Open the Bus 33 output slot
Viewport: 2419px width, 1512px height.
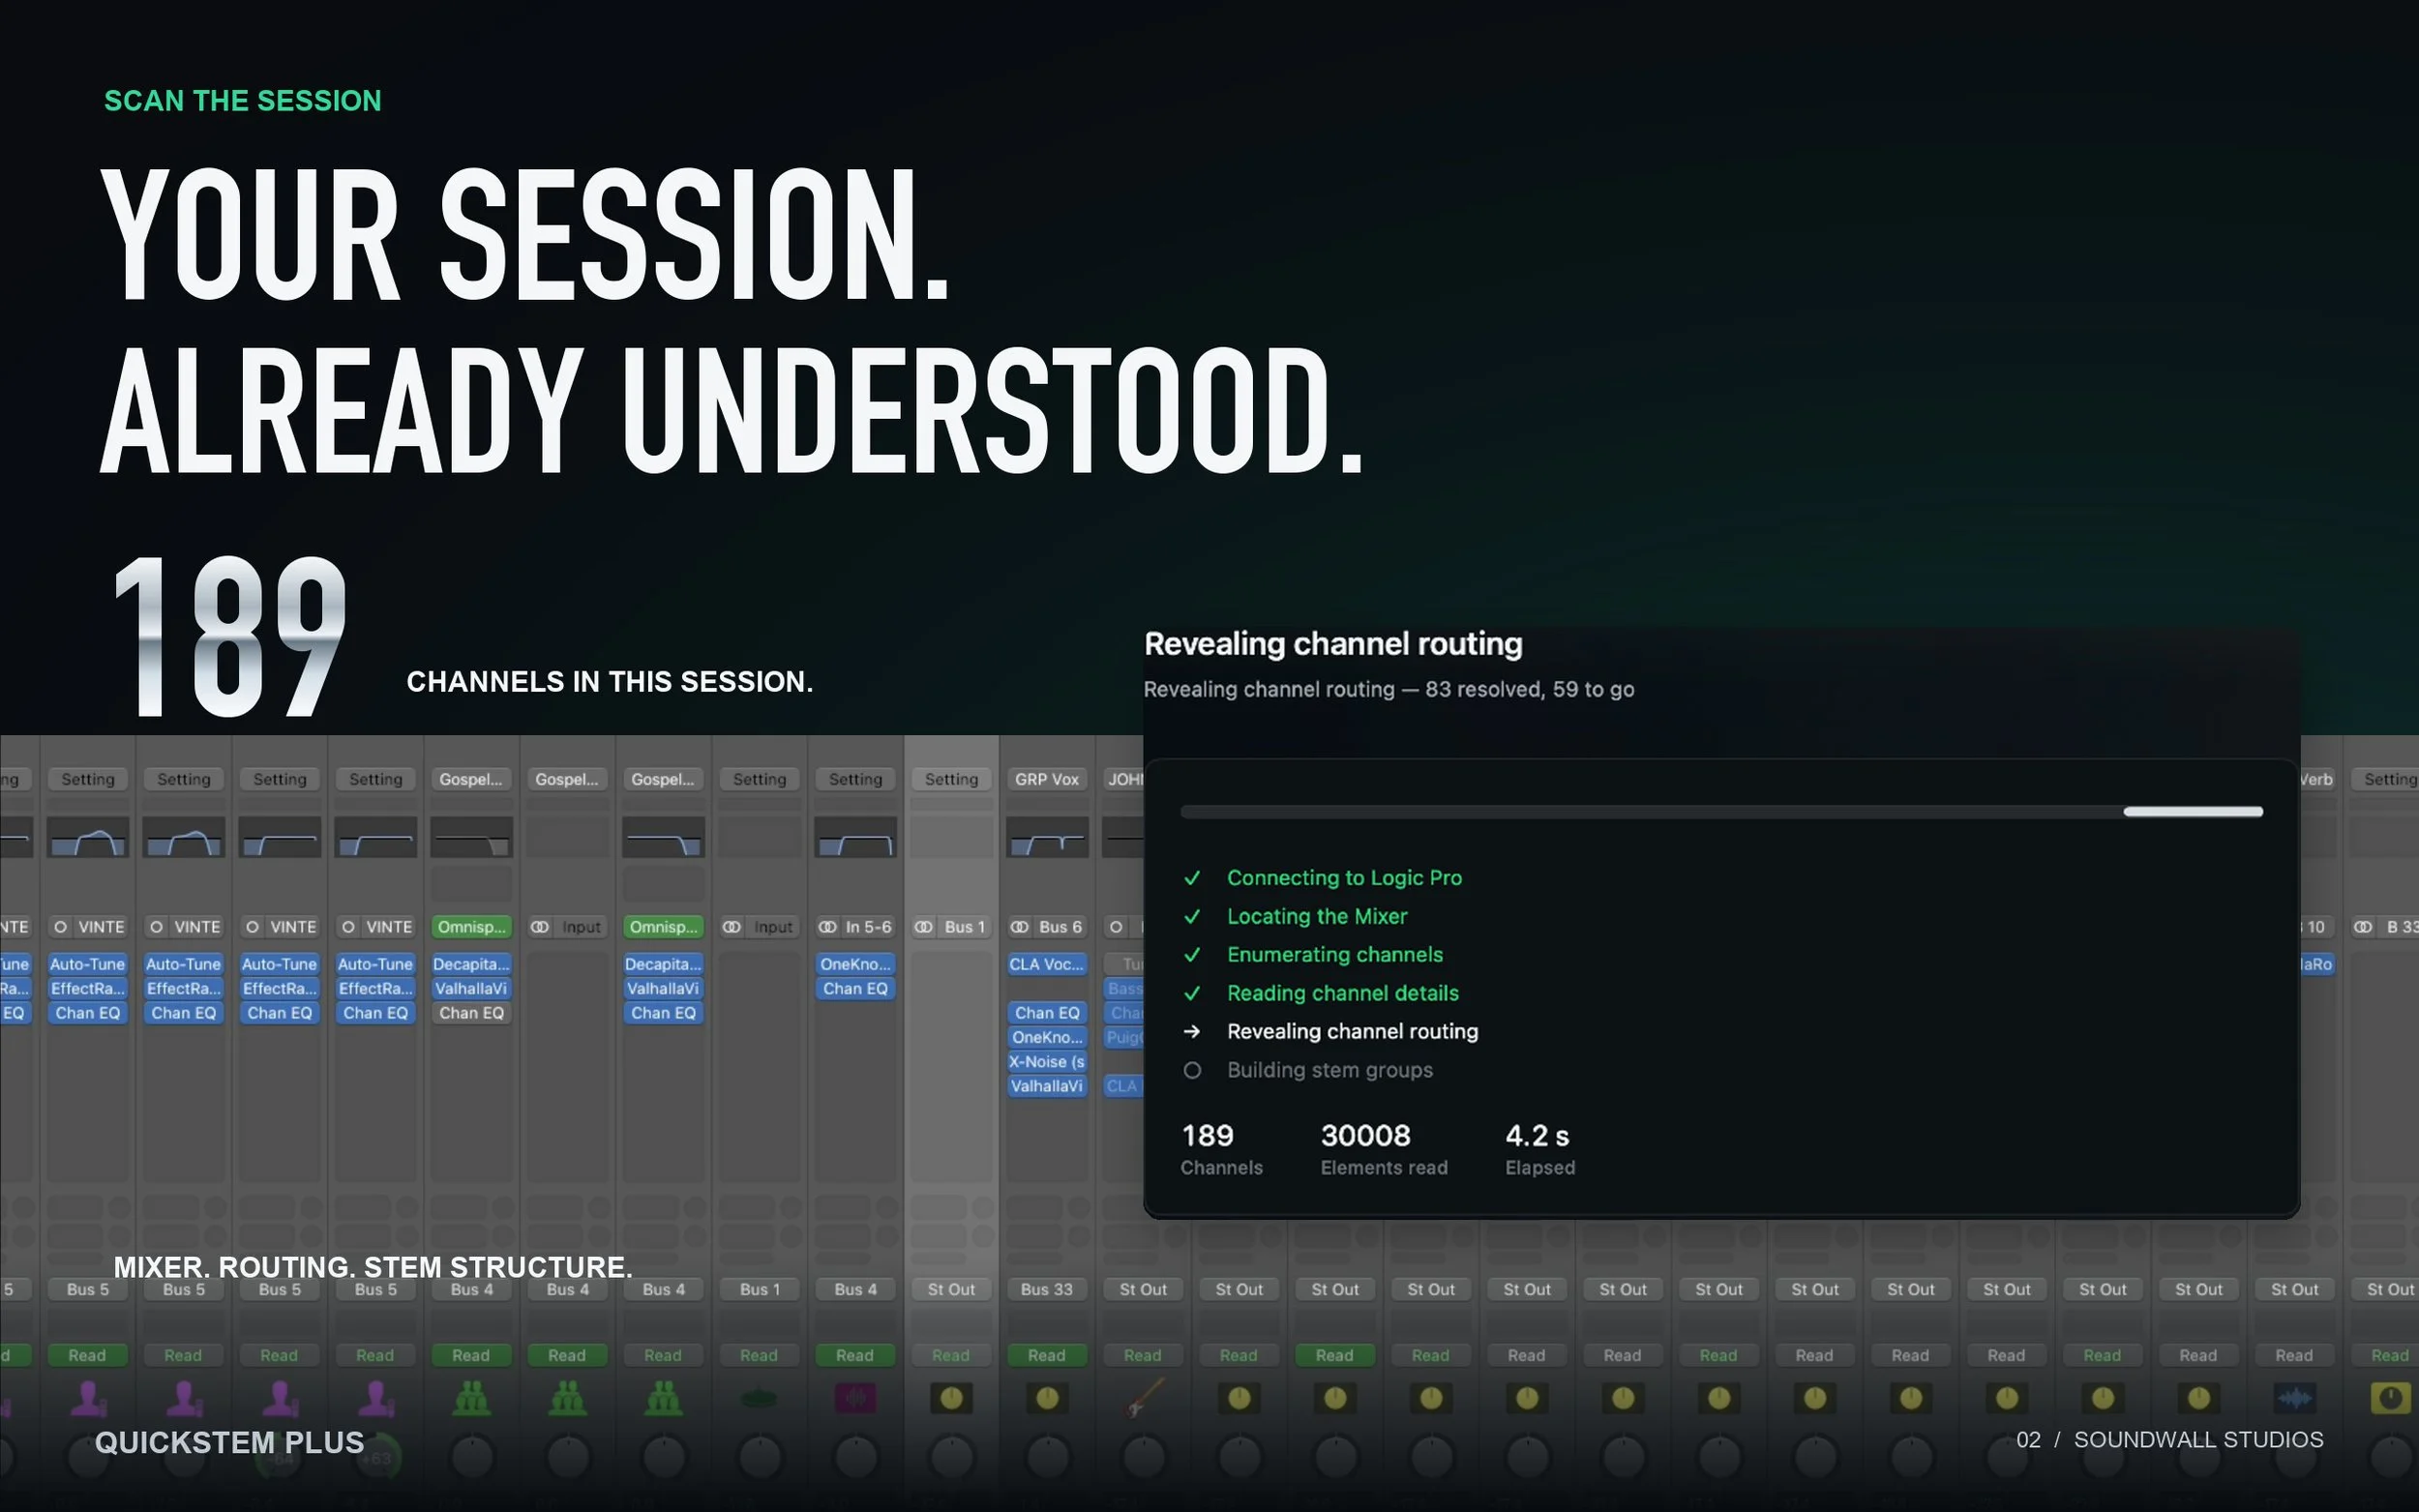pyautogui.click(x=1047, y=1289)
